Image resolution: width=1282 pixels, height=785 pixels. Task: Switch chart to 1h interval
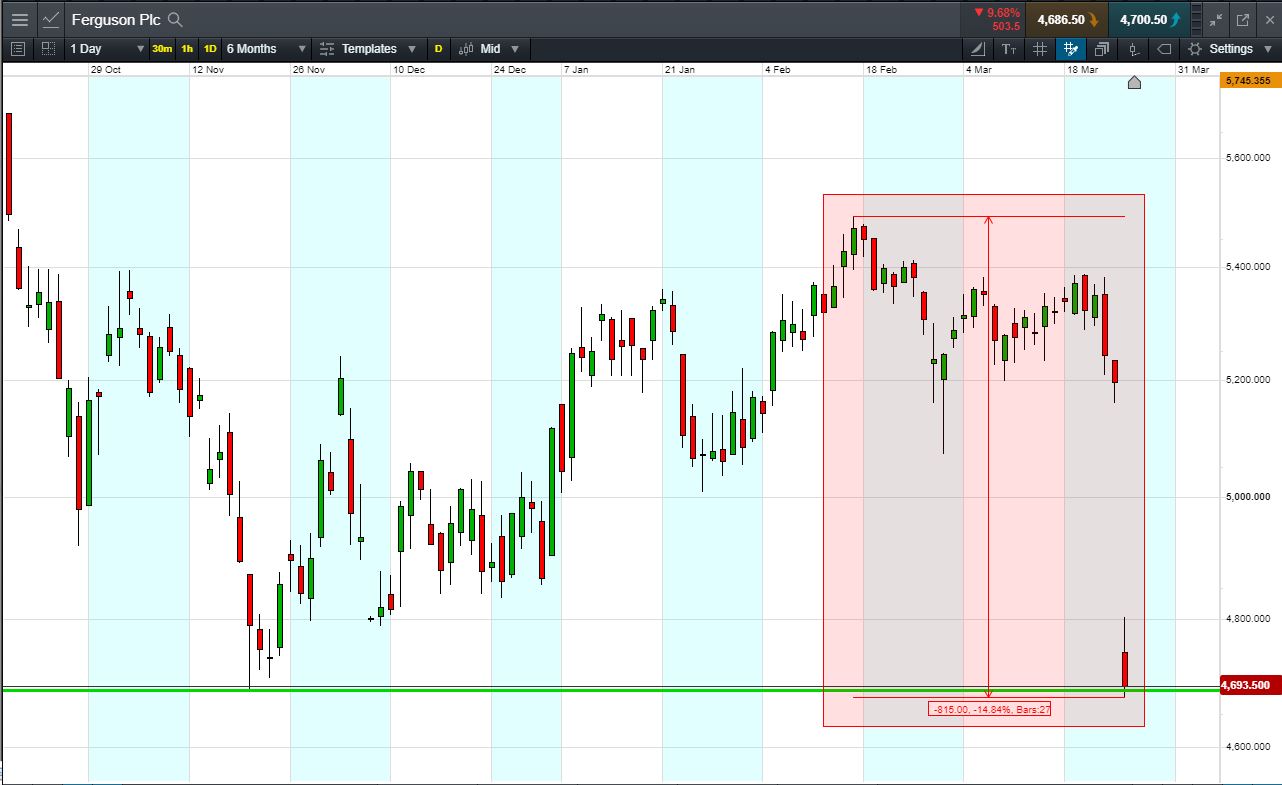[187, 48]
